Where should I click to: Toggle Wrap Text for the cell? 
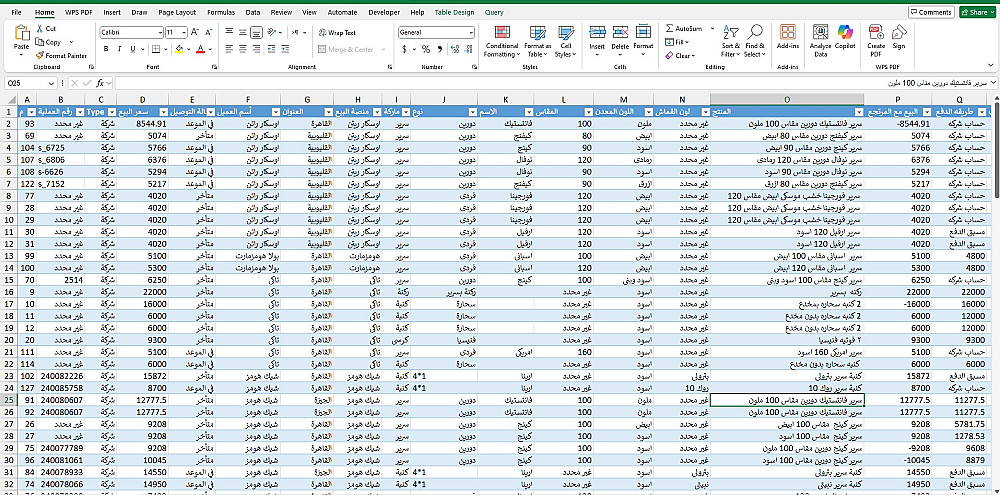tap(336, 33)
